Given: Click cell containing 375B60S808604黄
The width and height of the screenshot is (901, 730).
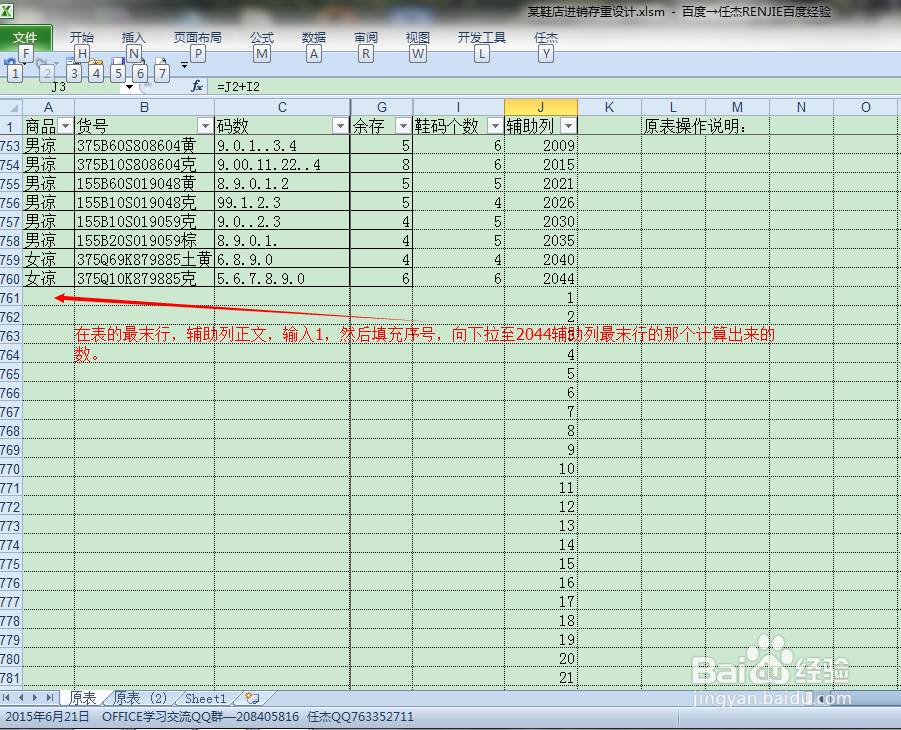Looking at the screenshot, I should (x=144, y=146).
